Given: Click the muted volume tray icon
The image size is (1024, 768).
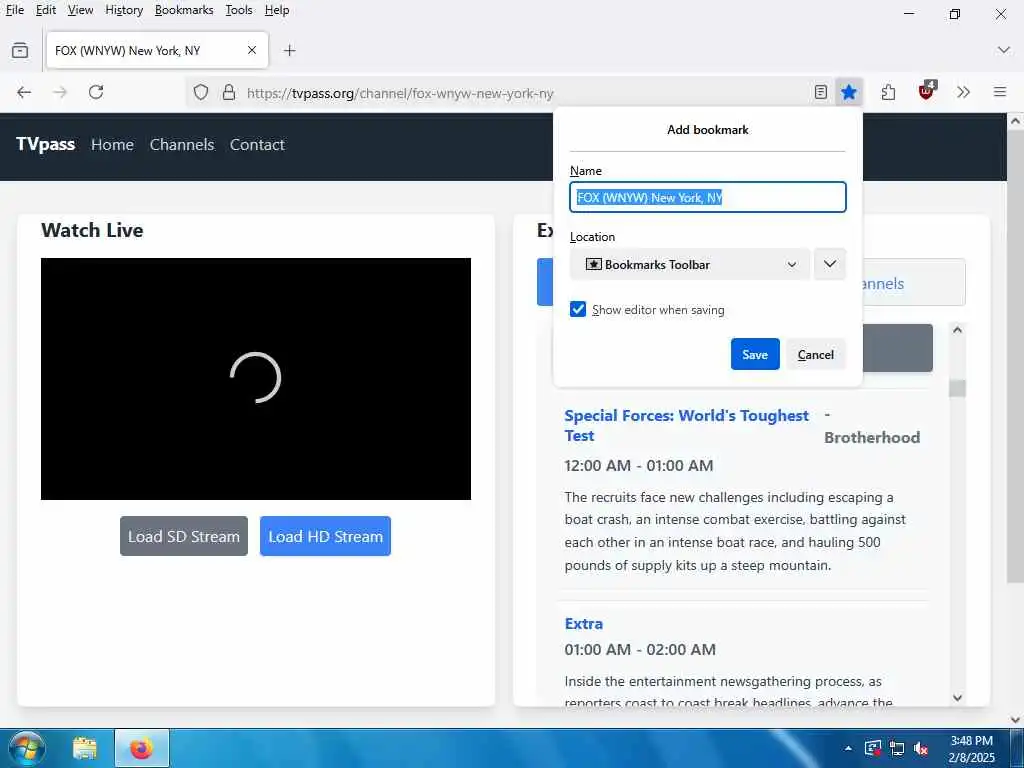Looking at the screenshot, I should (921, 748).
